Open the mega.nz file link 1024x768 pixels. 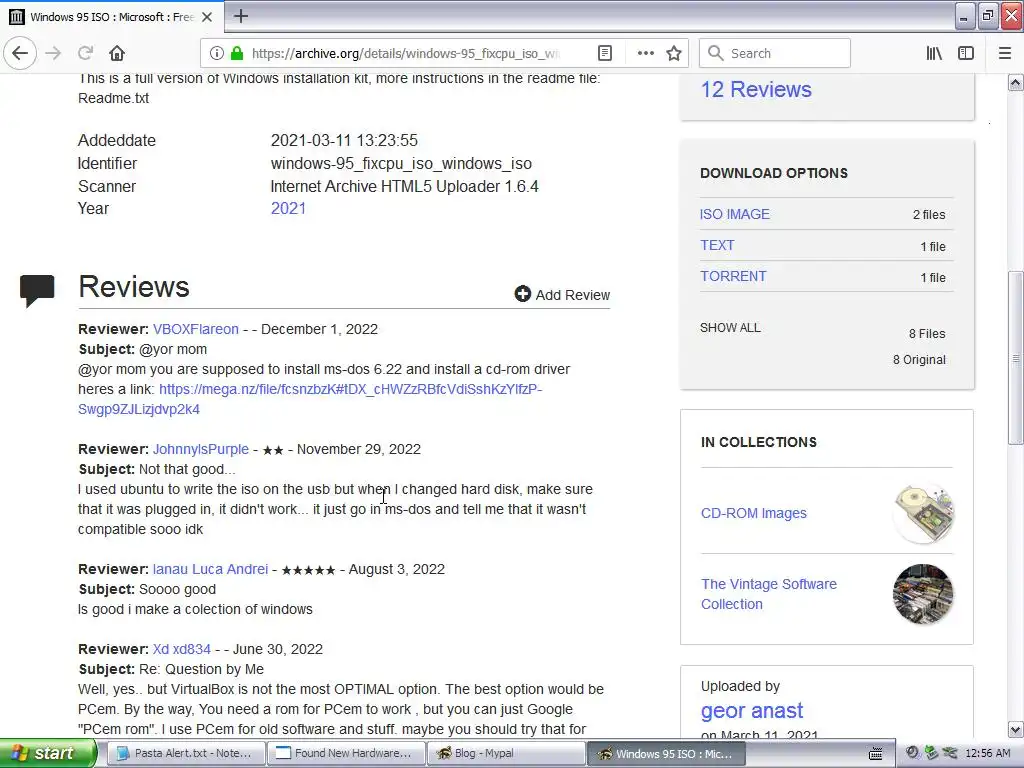[310, 399]
